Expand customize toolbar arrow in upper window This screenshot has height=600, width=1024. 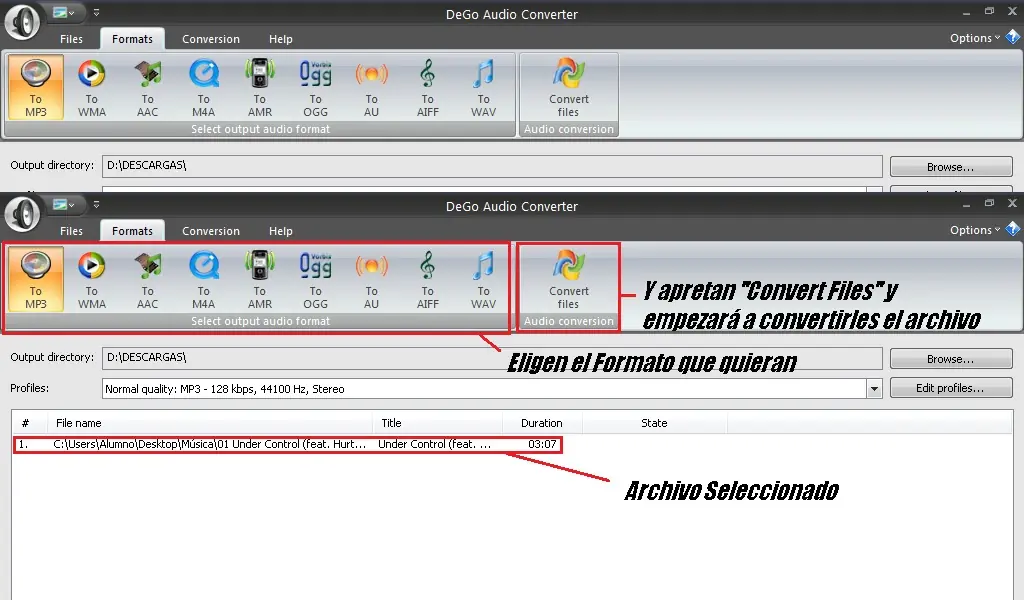tap(97, 12)
